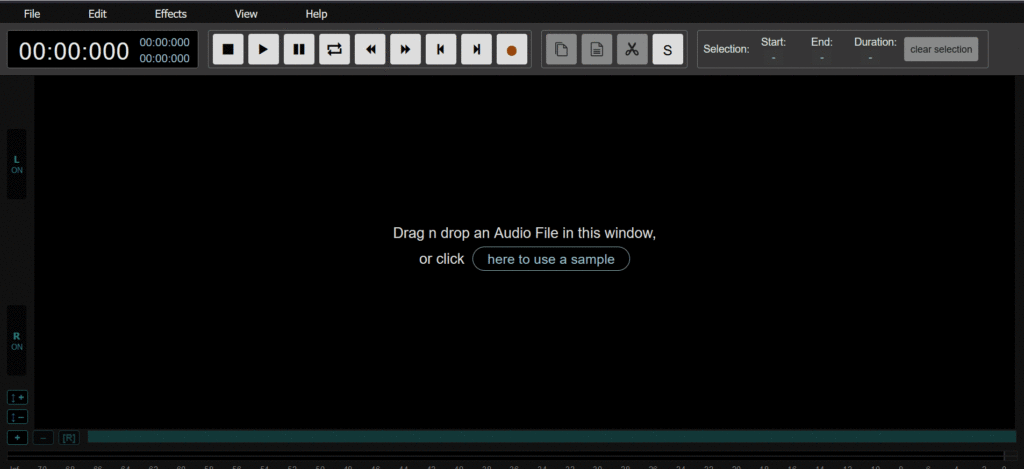Open the Effects menu

(x=171, y=14)
